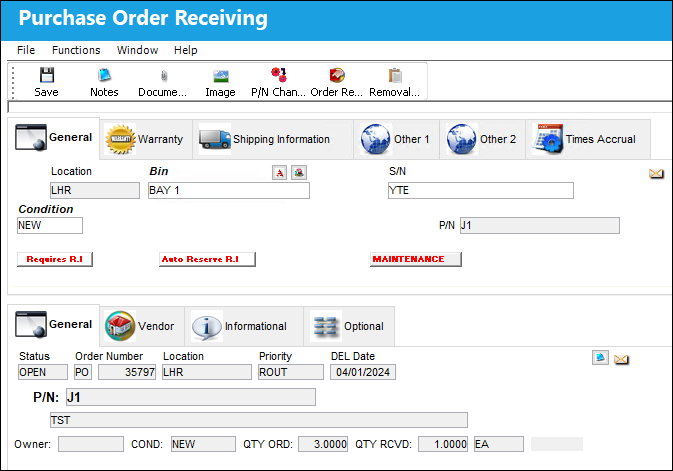Open the Shipping Information tab
Screen dimensions: 673x471
tap(273, 139)
